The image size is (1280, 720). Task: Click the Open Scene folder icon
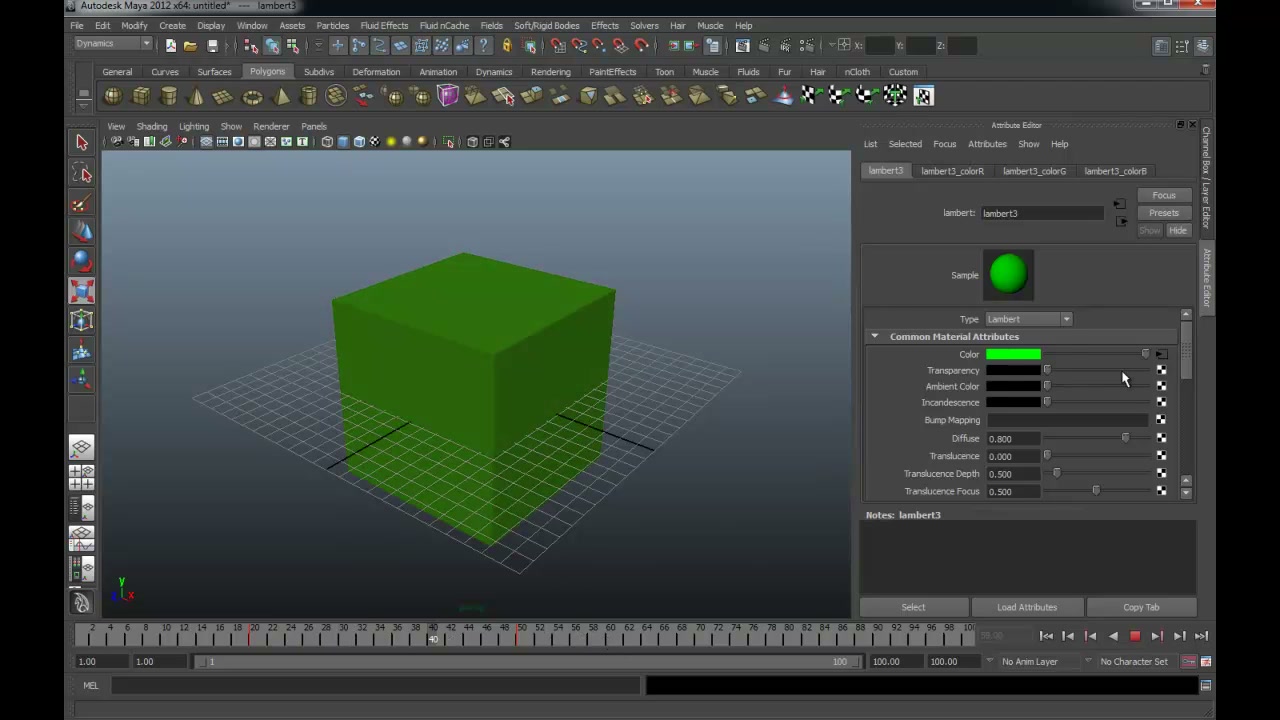(x=190, y=46)
